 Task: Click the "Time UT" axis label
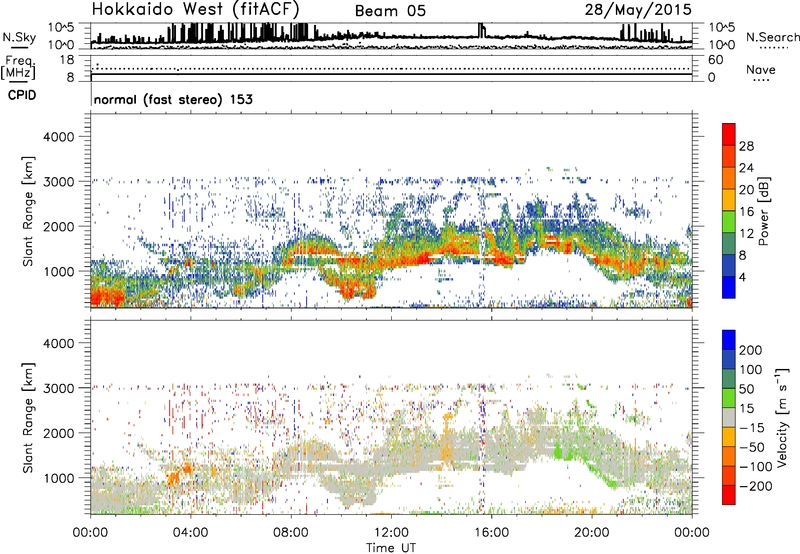pyautogui.click(x=391, y=547)
